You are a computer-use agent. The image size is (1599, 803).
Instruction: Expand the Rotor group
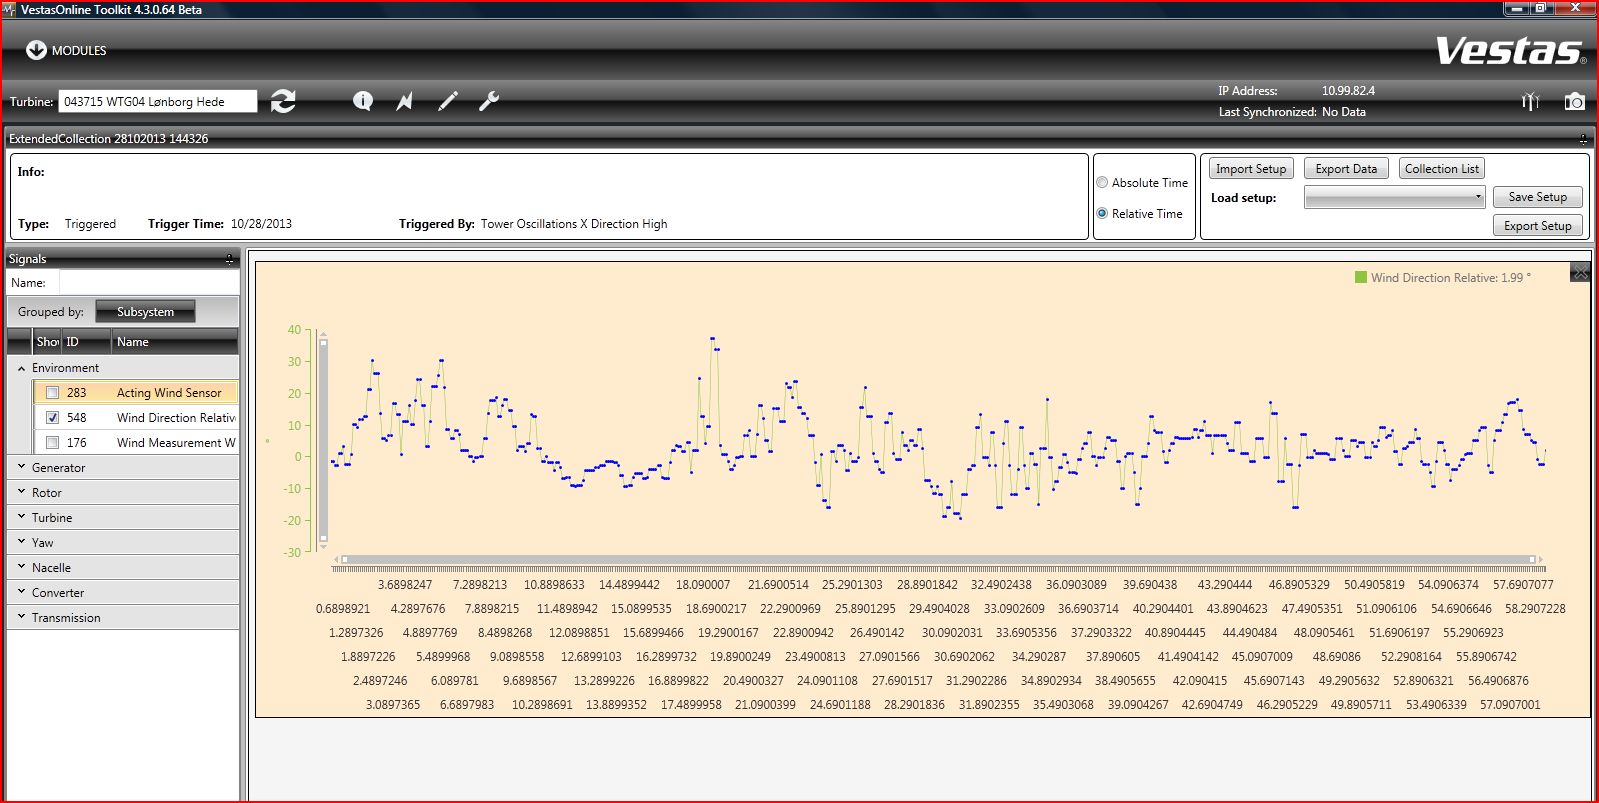click(22, 492)
